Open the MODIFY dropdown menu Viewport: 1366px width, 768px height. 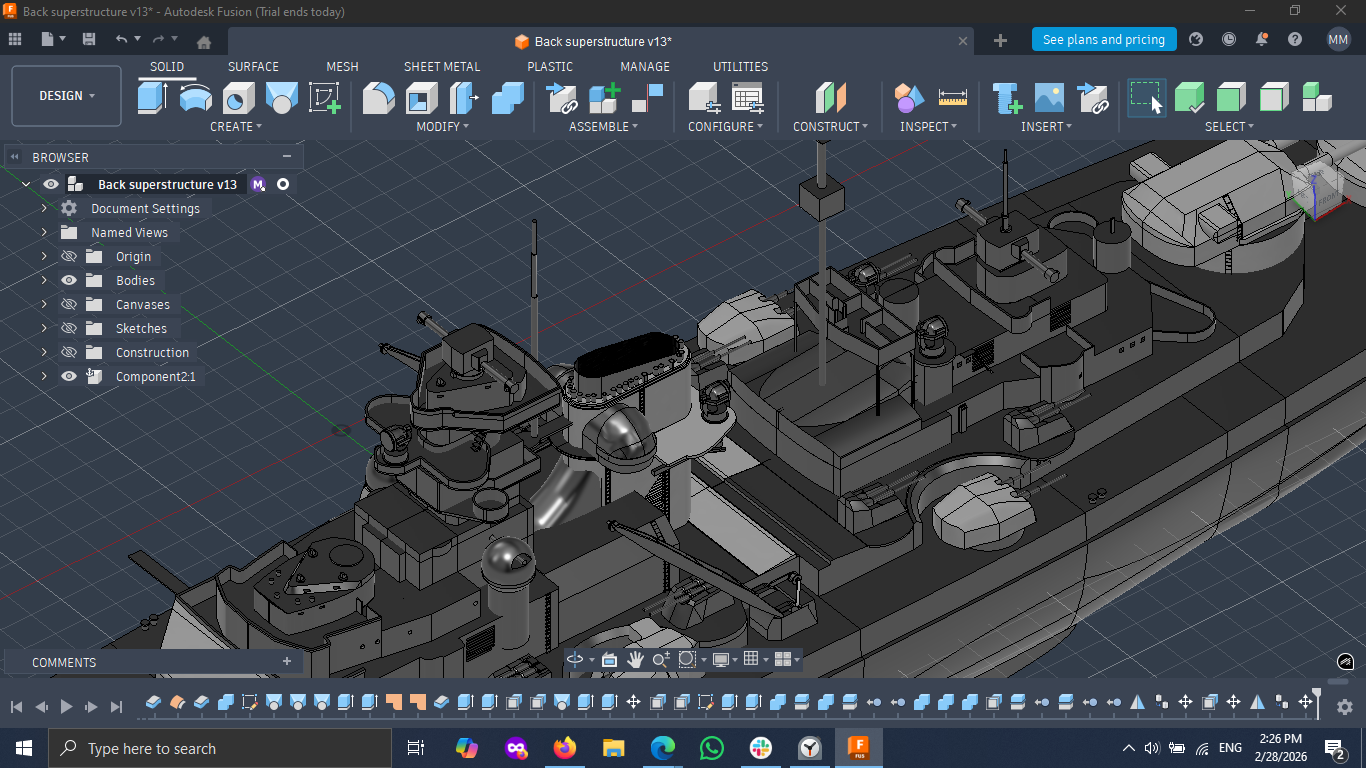pos(443,127)
